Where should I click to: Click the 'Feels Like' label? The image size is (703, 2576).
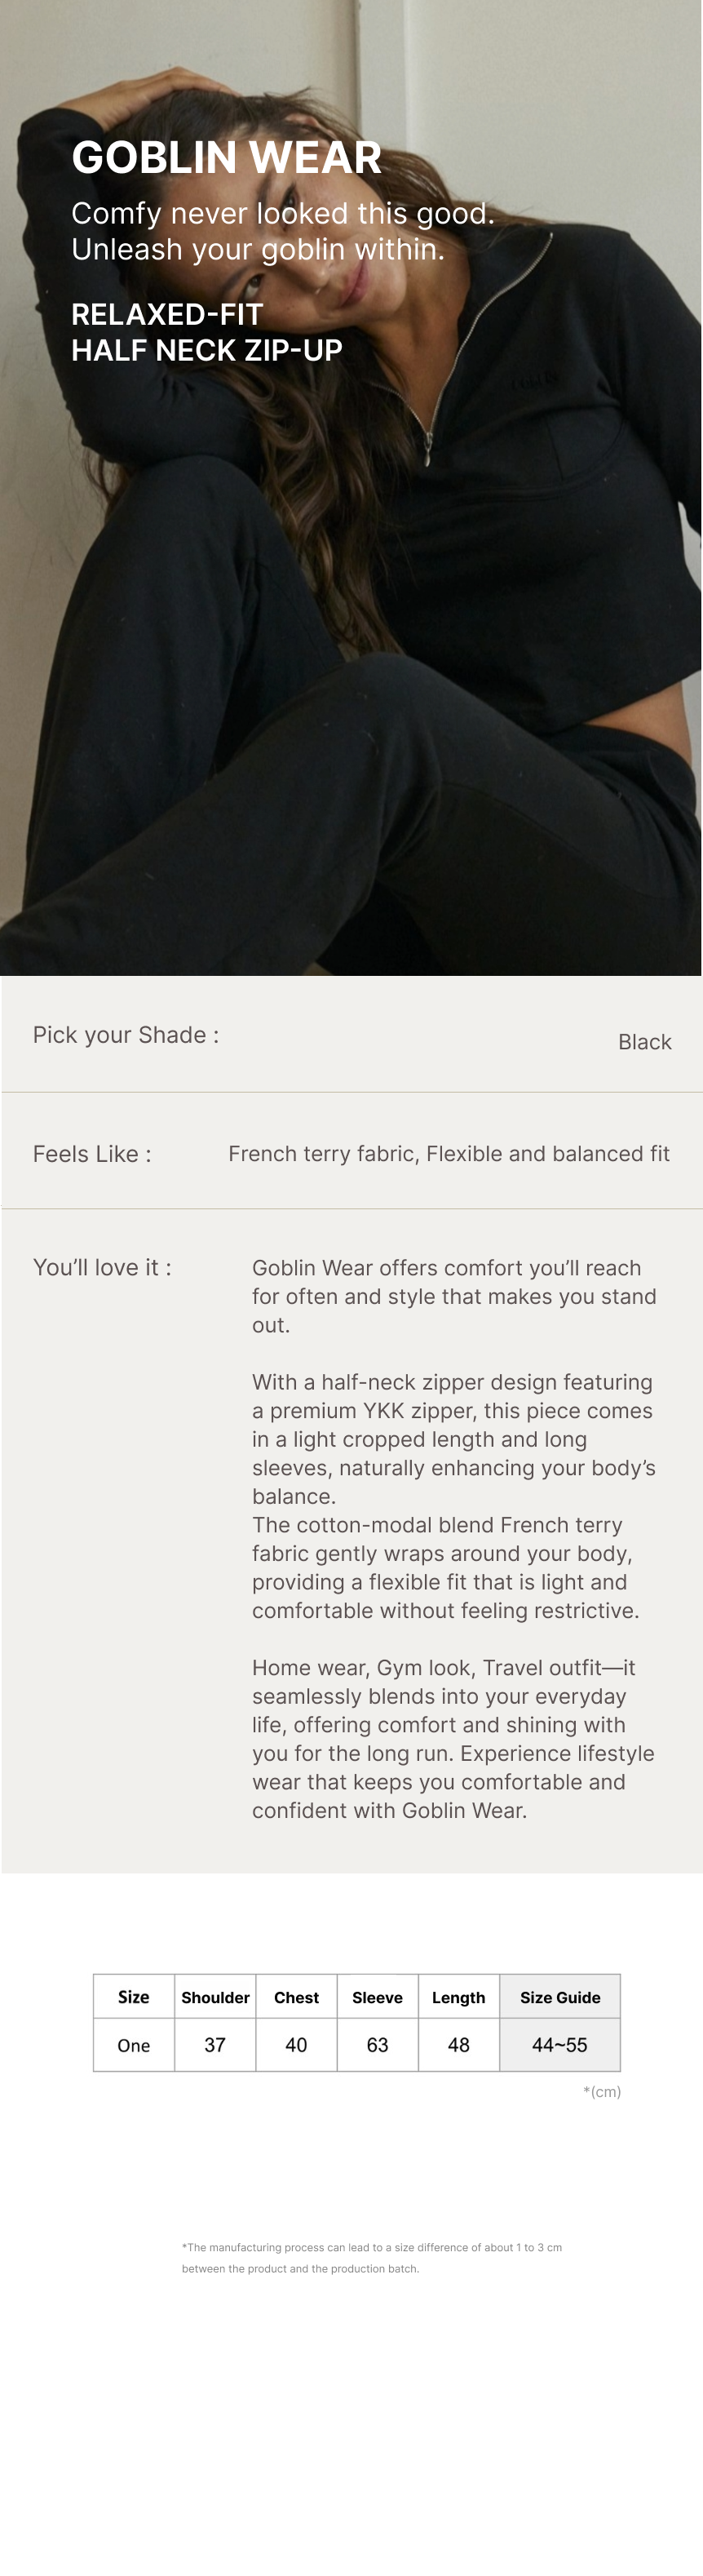[92, 1154]
